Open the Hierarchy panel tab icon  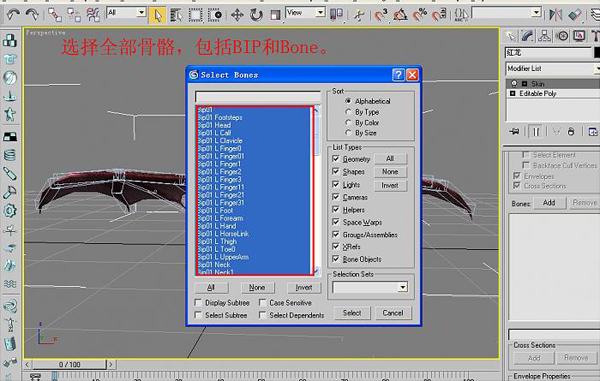[544, 36]
